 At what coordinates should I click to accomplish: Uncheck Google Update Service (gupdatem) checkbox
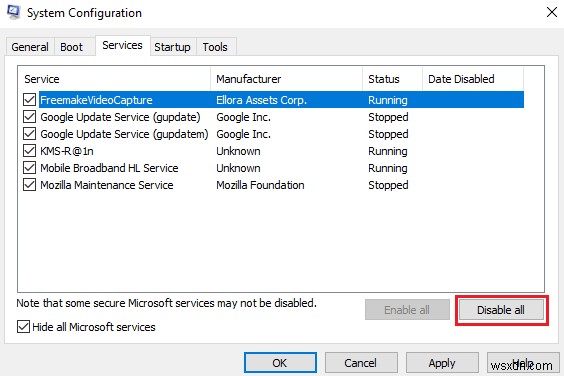[29, 134]
